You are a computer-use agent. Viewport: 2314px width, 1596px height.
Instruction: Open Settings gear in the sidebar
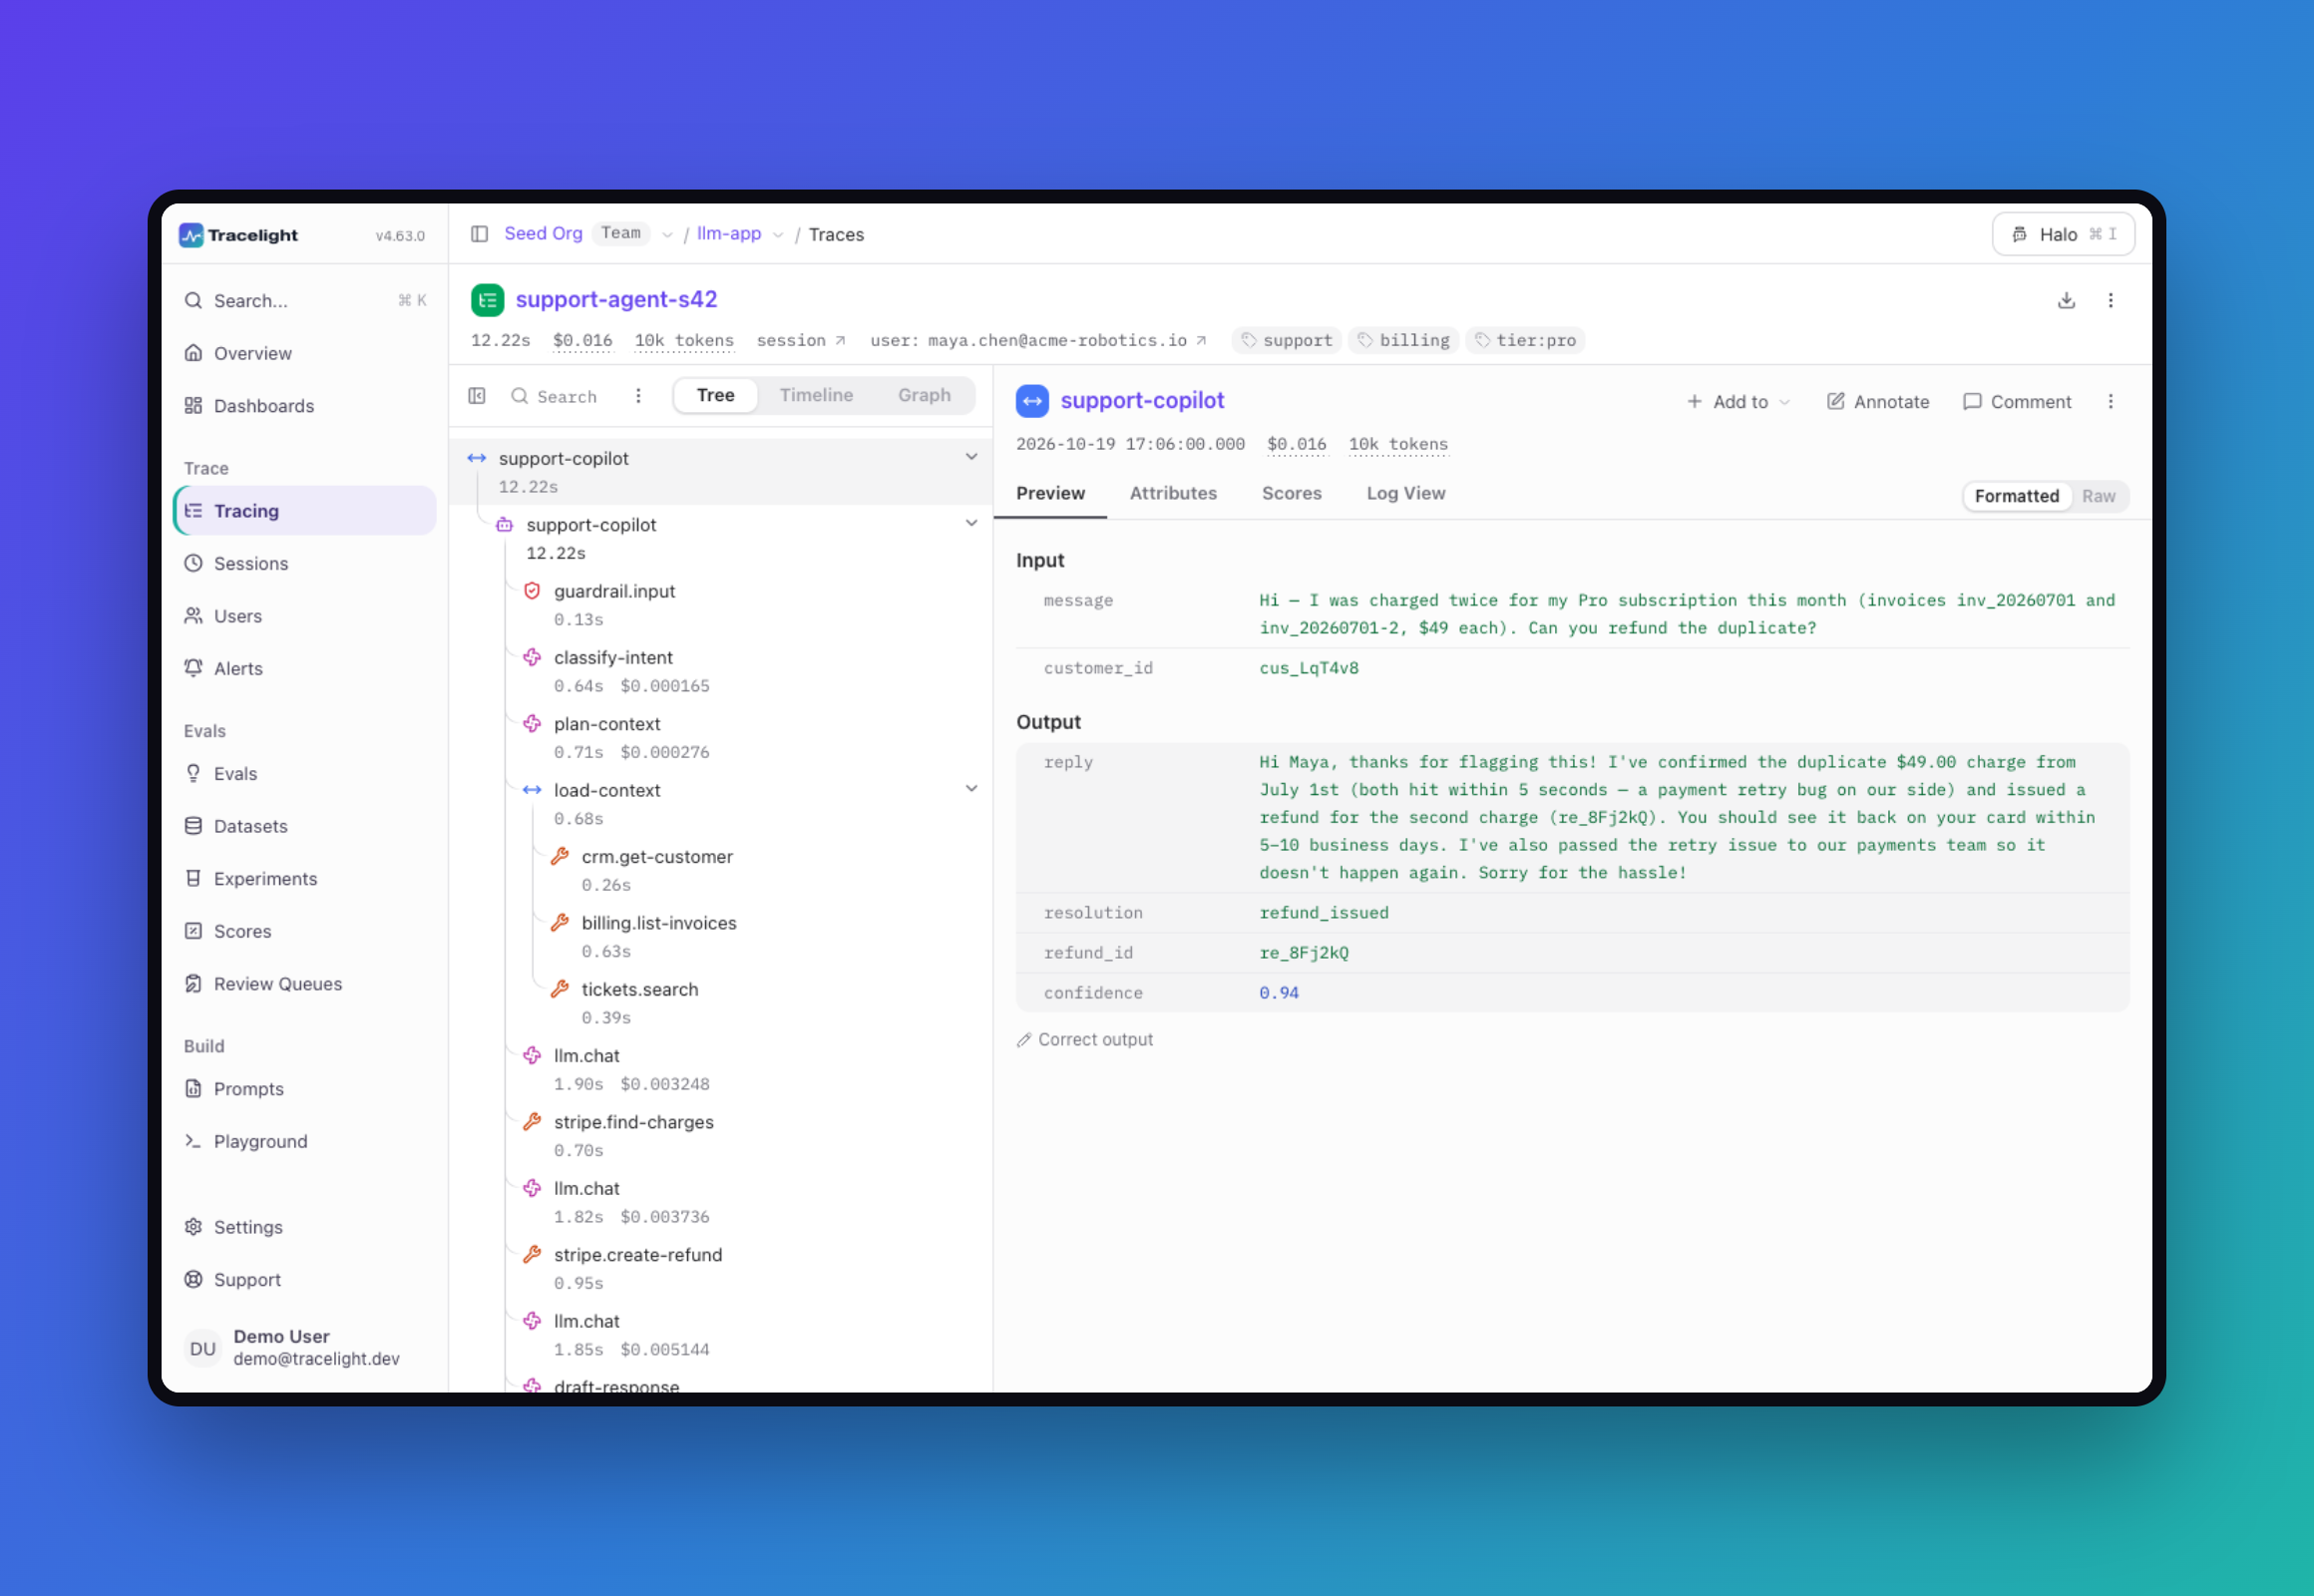click(x=304, y=1227)
